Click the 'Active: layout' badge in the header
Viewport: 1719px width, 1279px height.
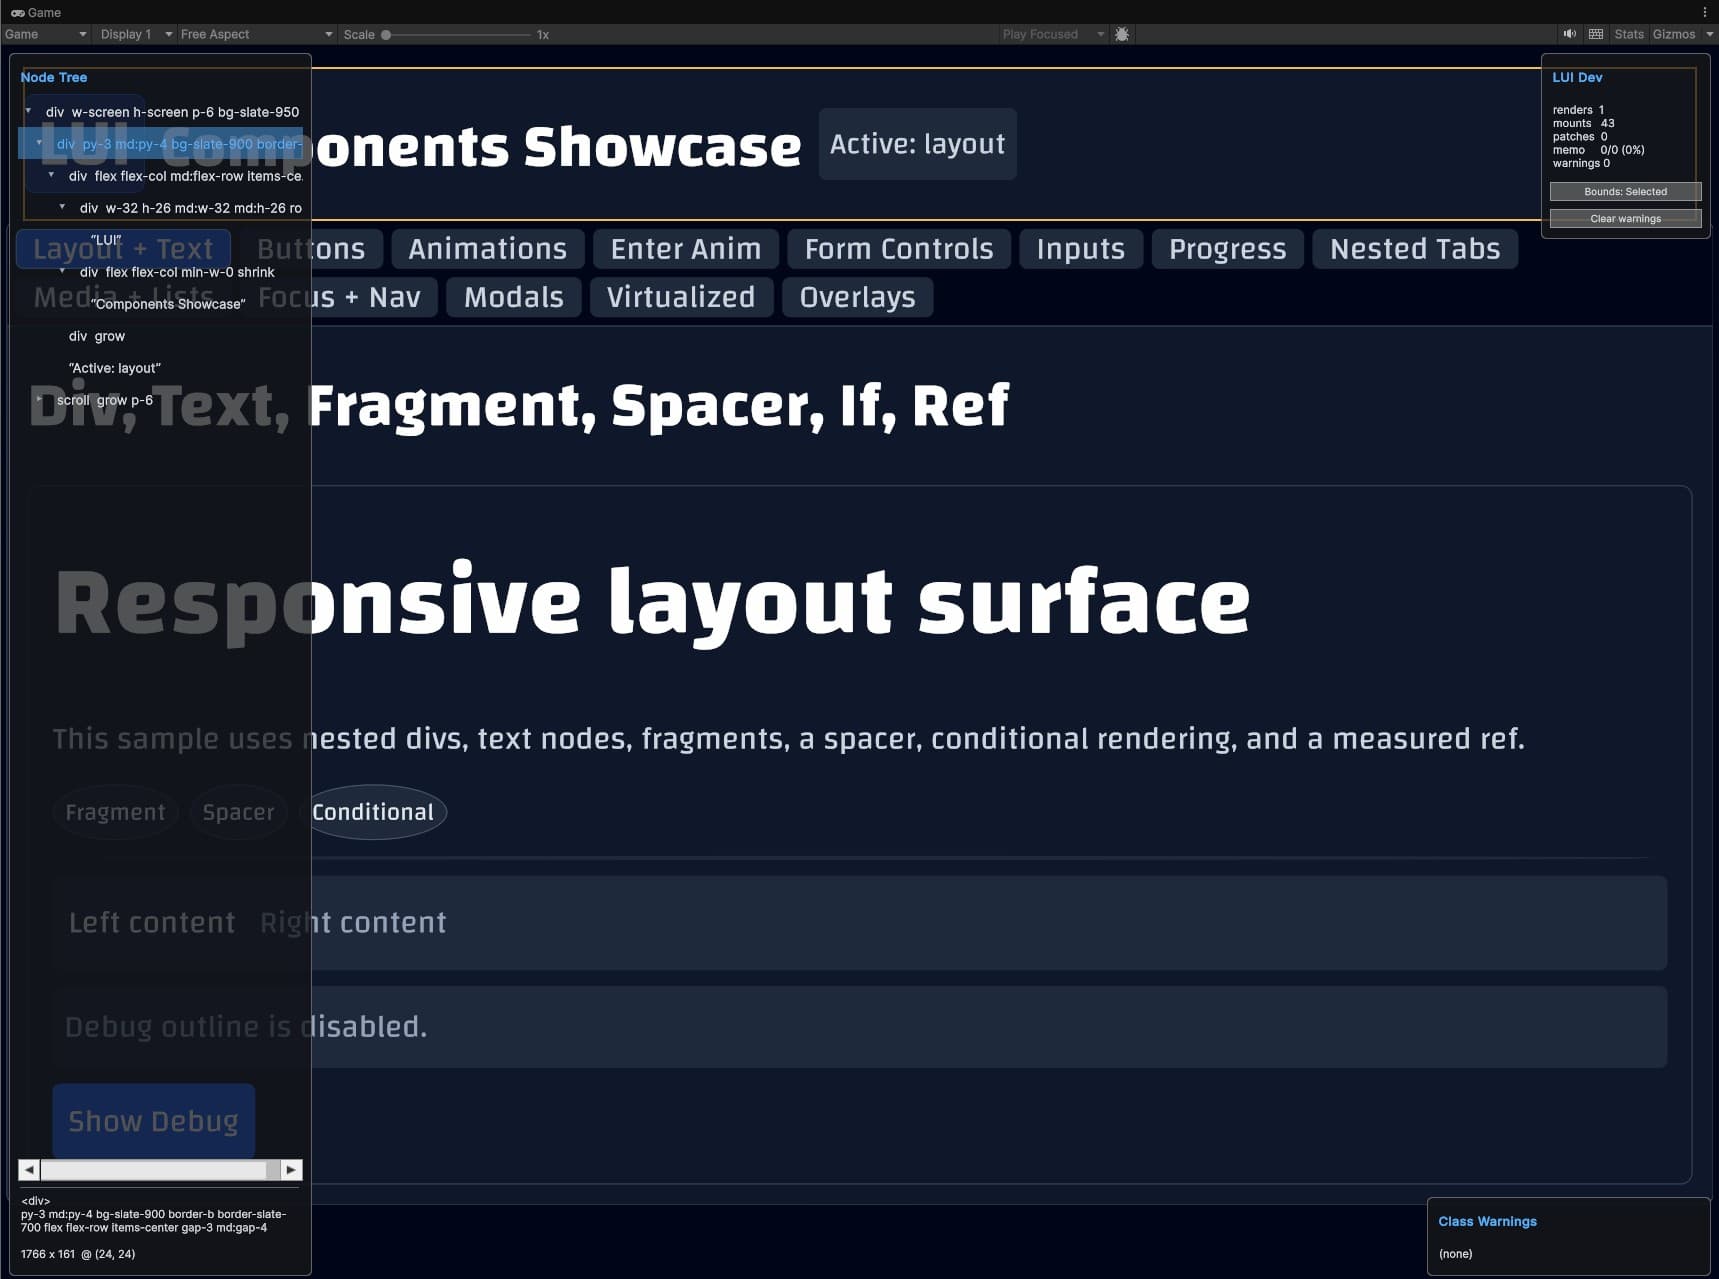(x=917, y=144)
